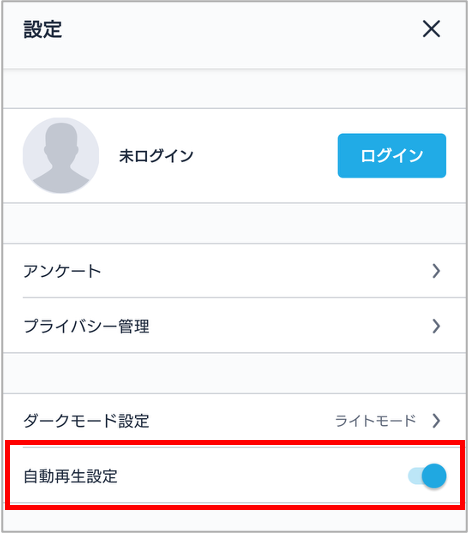Image resolution: width=468 pixels, height=534 pixels.
Task: Open the アンケート menu entry
Action: click(234, 271)
